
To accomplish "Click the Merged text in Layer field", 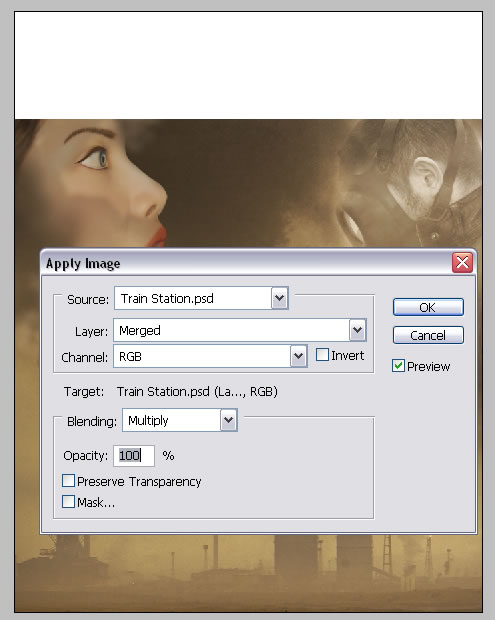I will (x=140, y=331).
